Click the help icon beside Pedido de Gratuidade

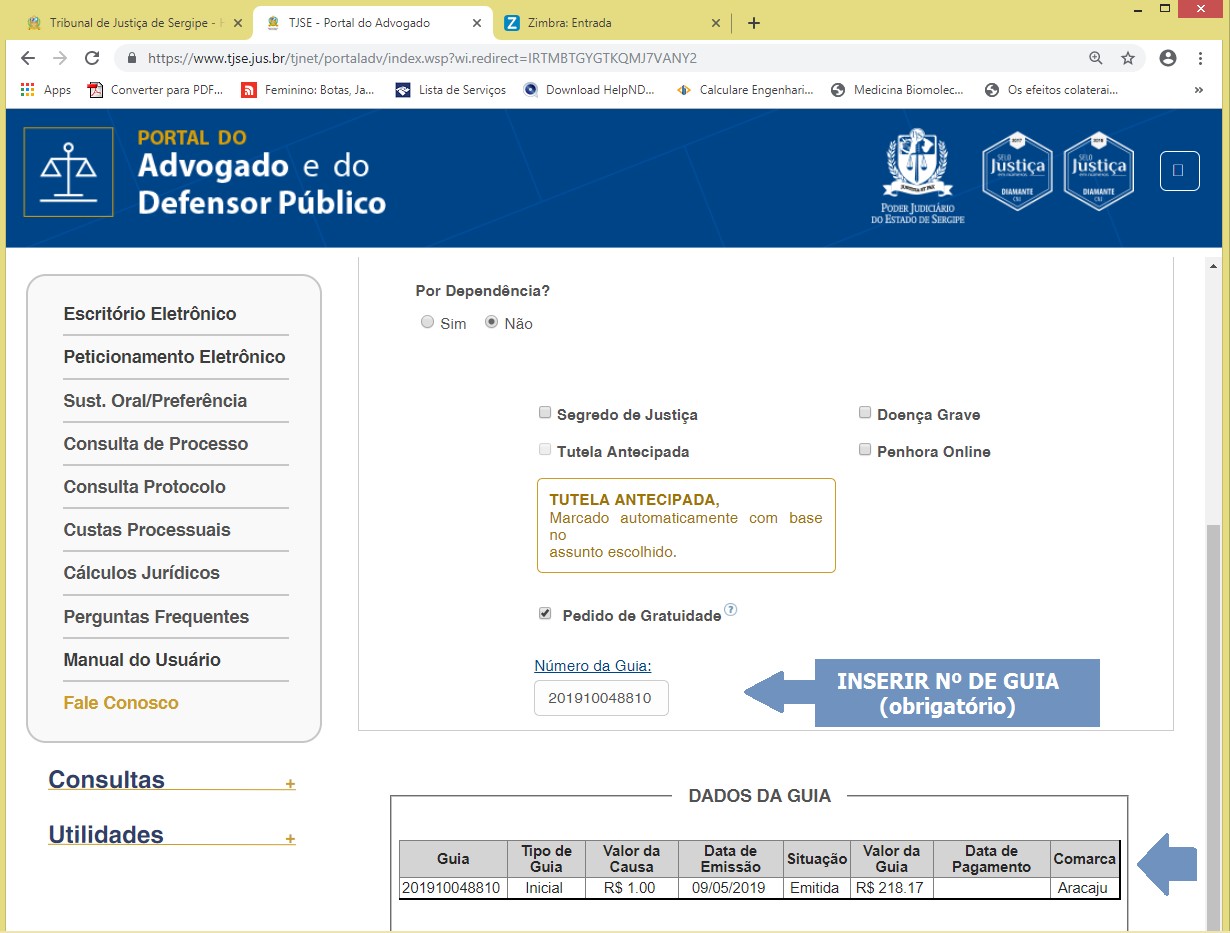click(730, 610)
